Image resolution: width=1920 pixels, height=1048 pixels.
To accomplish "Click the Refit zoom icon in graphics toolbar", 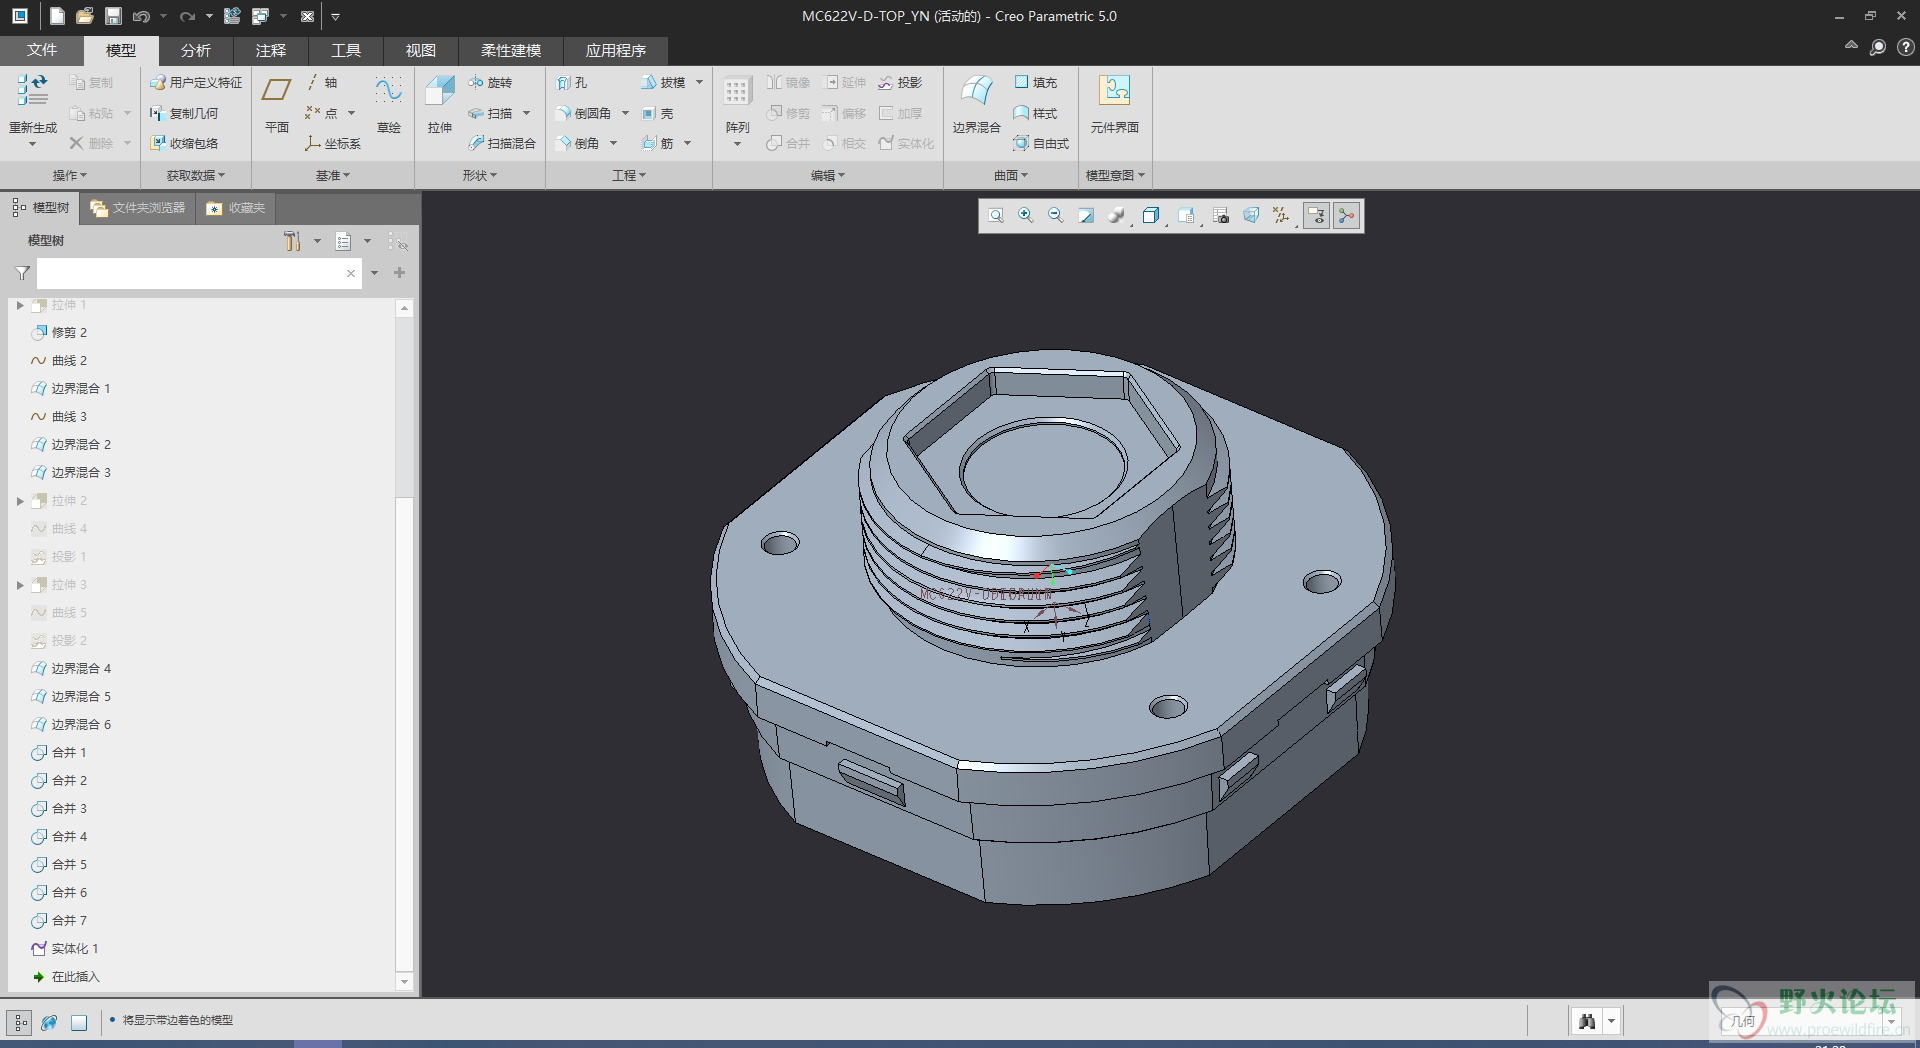I will coord(996,215).
